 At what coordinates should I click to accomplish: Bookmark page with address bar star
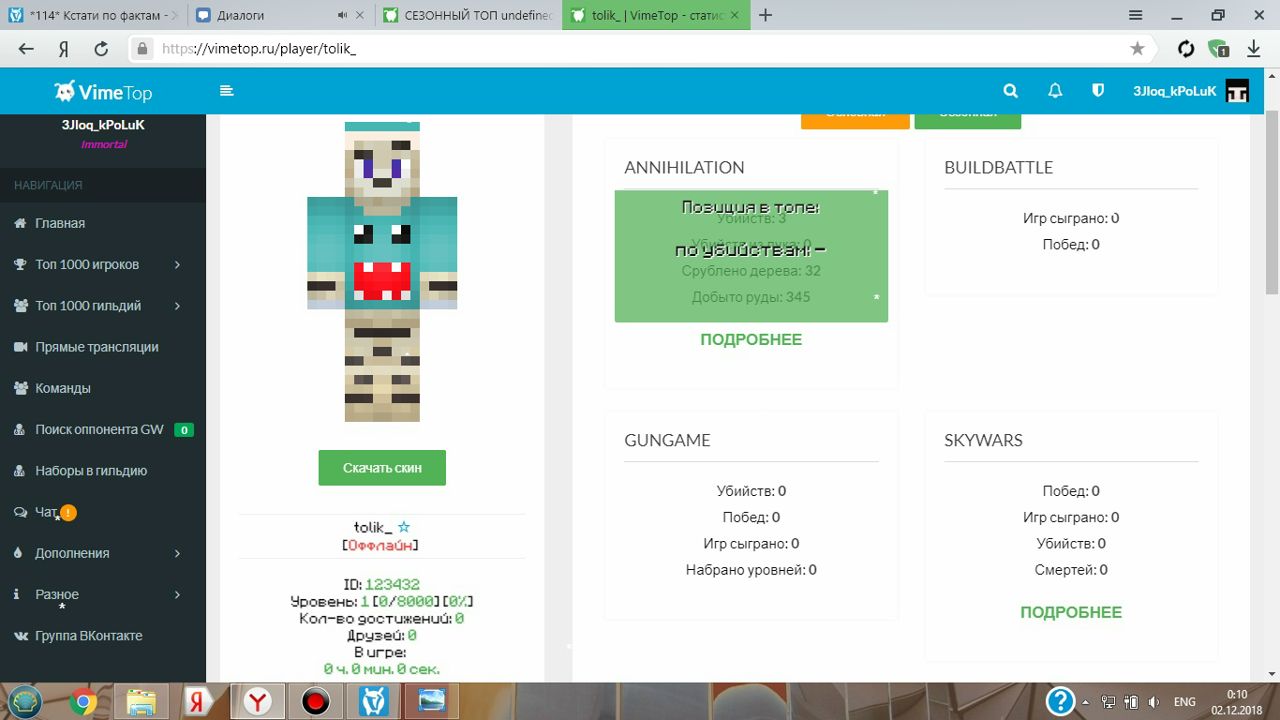1137,49
